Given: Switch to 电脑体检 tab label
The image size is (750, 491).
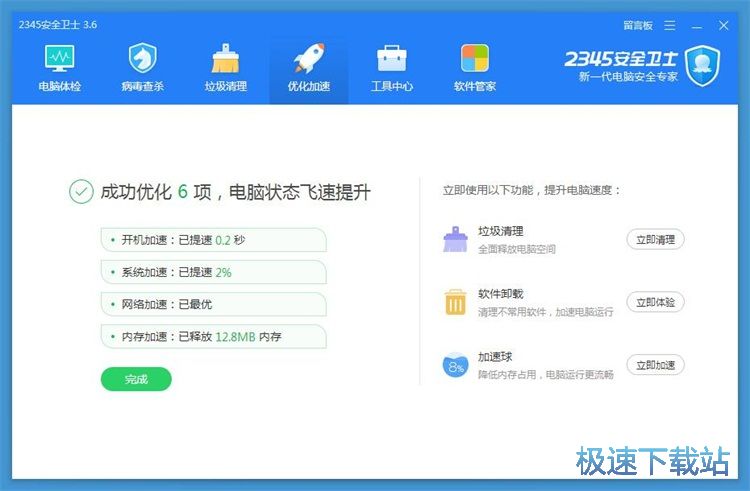Looking at the screenshot, I should pos(60,87).
